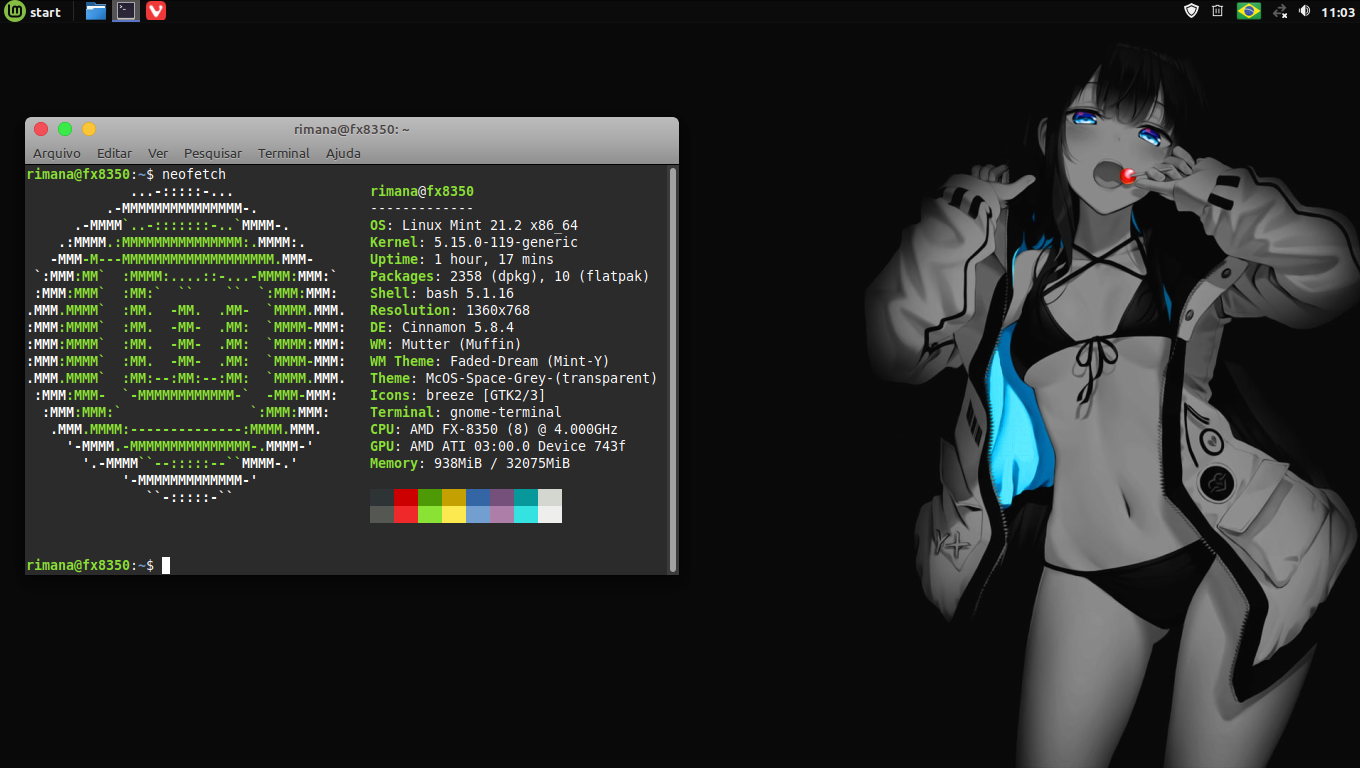Open the disconnected network tray icon
Viewport: 1360px width, 768px height.
(1280, 11)
